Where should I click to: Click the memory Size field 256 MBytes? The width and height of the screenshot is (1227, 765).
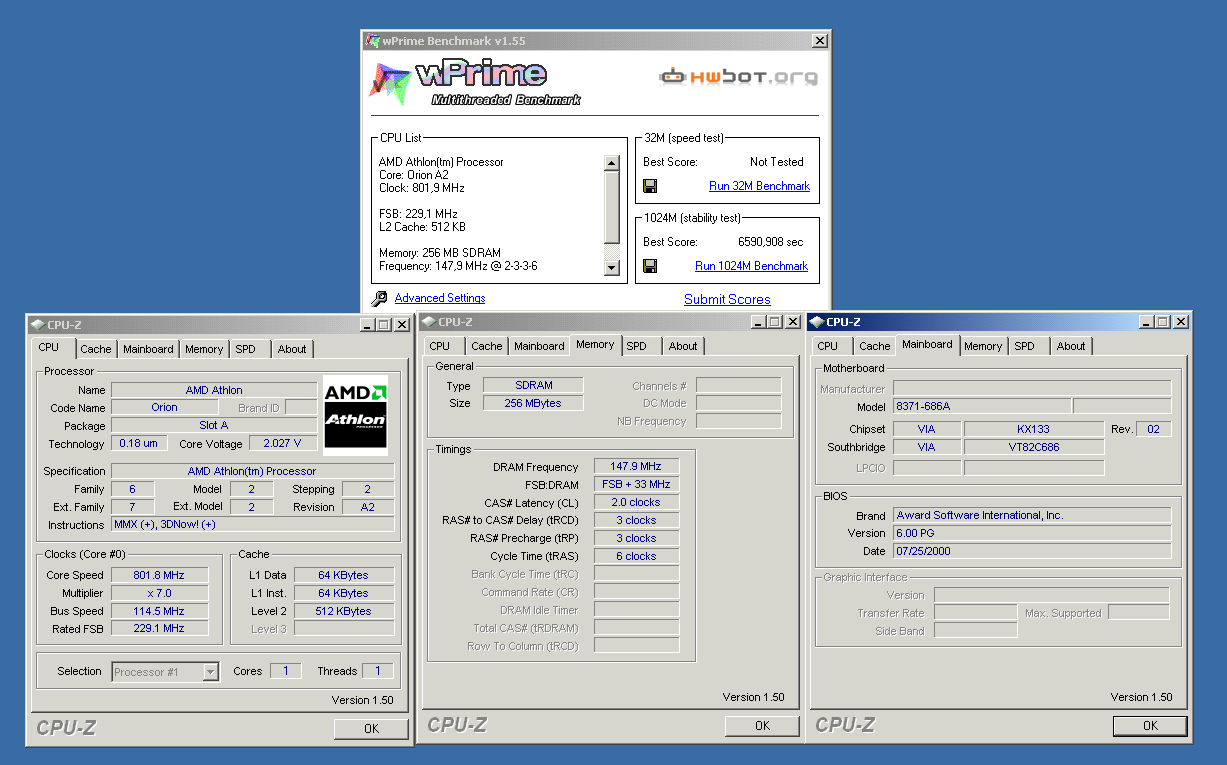pyautogui.click(x=533, y=403)
